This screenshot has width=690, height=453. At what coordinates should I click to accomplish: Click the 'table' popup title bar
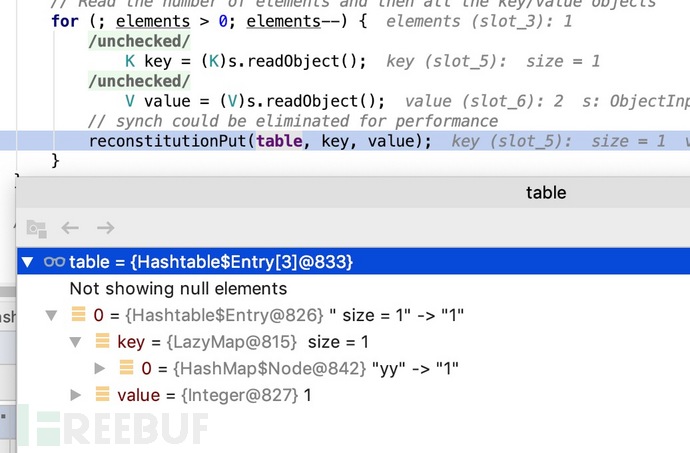(545, 192)
